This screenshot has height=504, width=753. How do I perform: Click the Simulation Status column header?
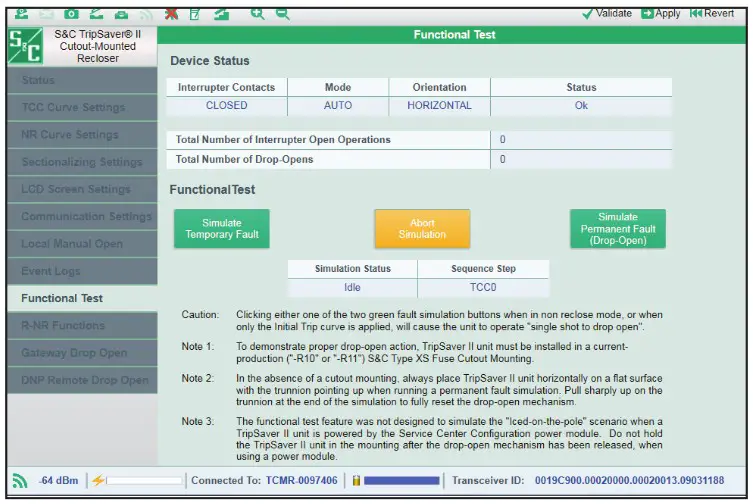[x=352, y=269]
